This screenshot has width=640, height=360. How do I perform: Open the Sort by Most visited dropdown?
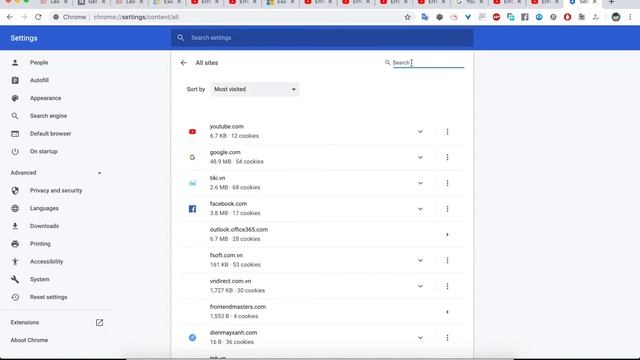[255, 89]
